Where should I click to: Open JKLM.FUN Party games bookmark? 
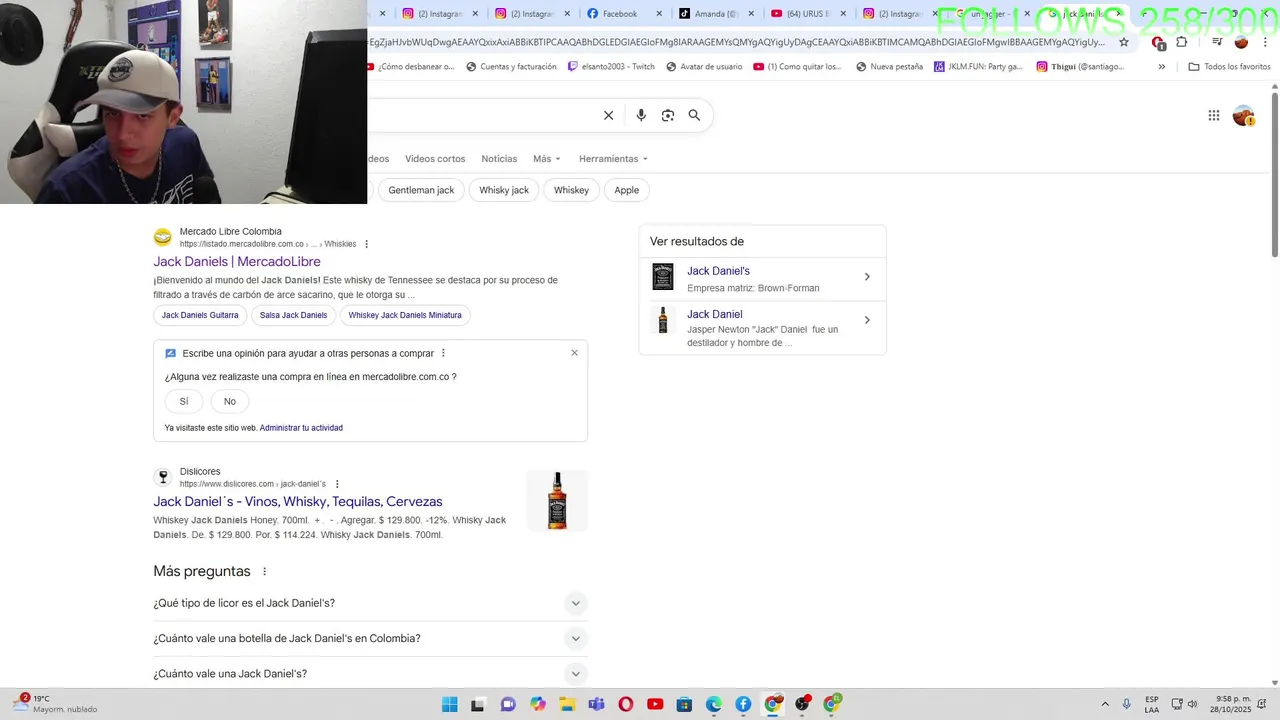(978, 67)
